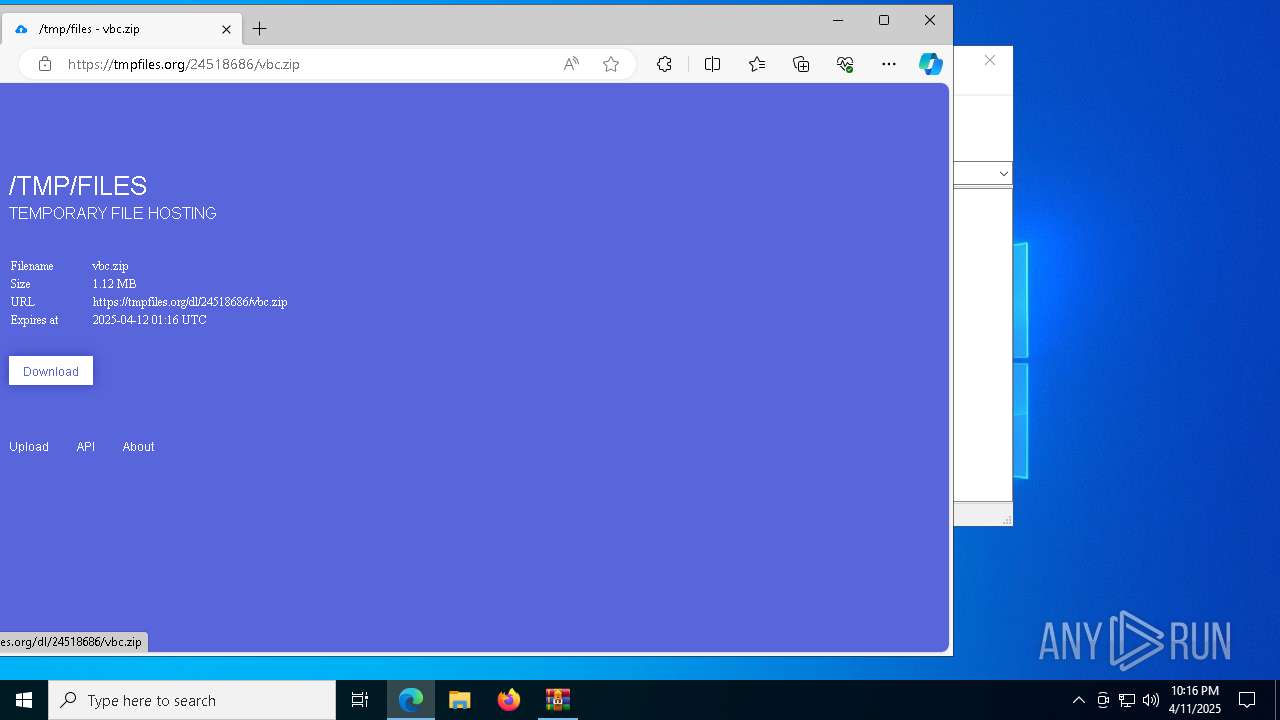The width and height of the screenshot is (1280, 720).
Task: Minimize the Edge browser window
Action: tap(838, 20)
